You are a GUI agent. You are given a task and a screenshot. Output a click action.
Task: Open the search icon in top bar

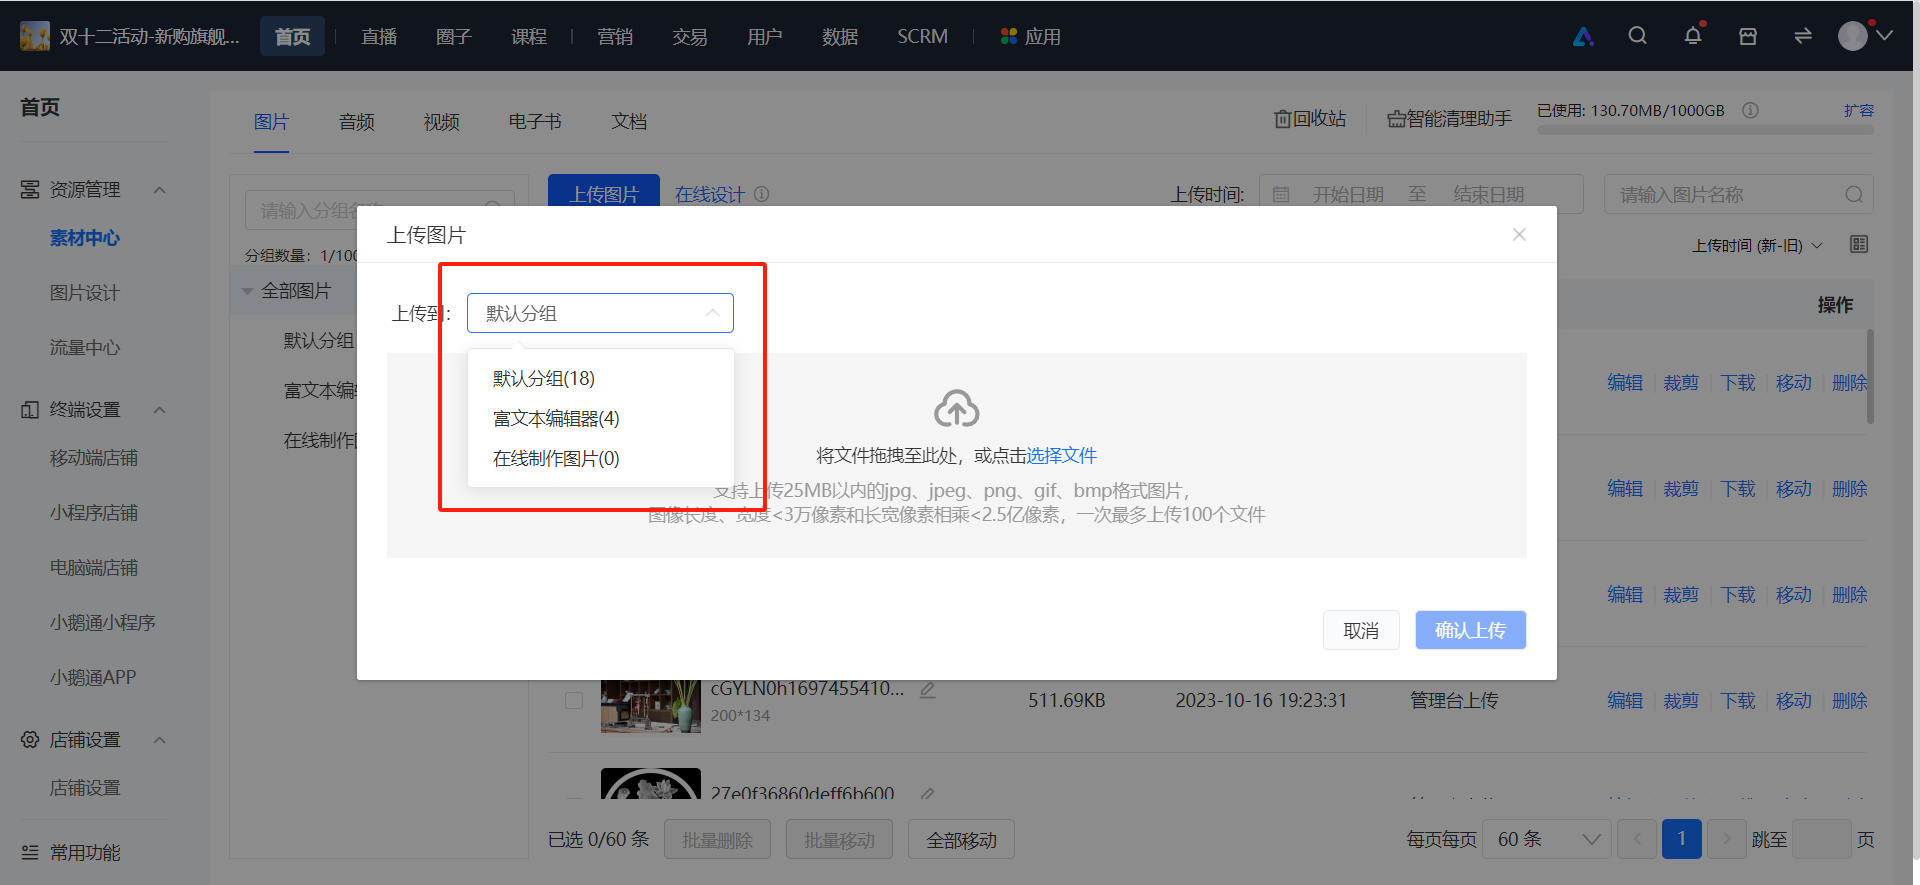click(x=1637, y=36)
